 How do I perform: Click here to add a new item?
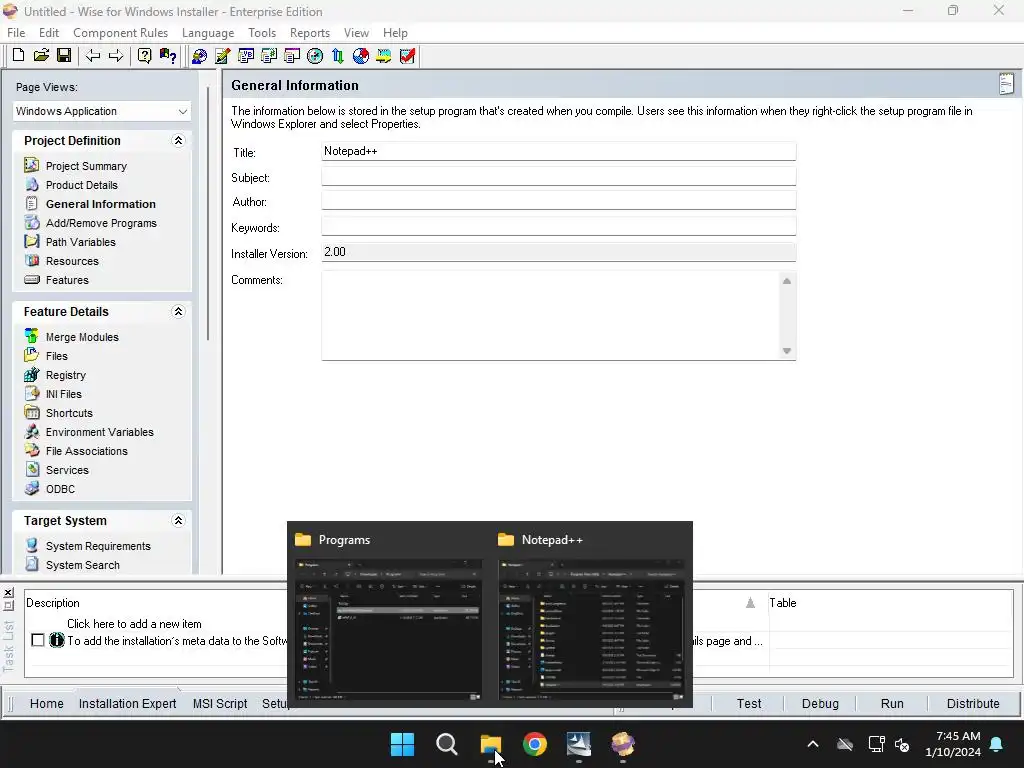point(134,624)
